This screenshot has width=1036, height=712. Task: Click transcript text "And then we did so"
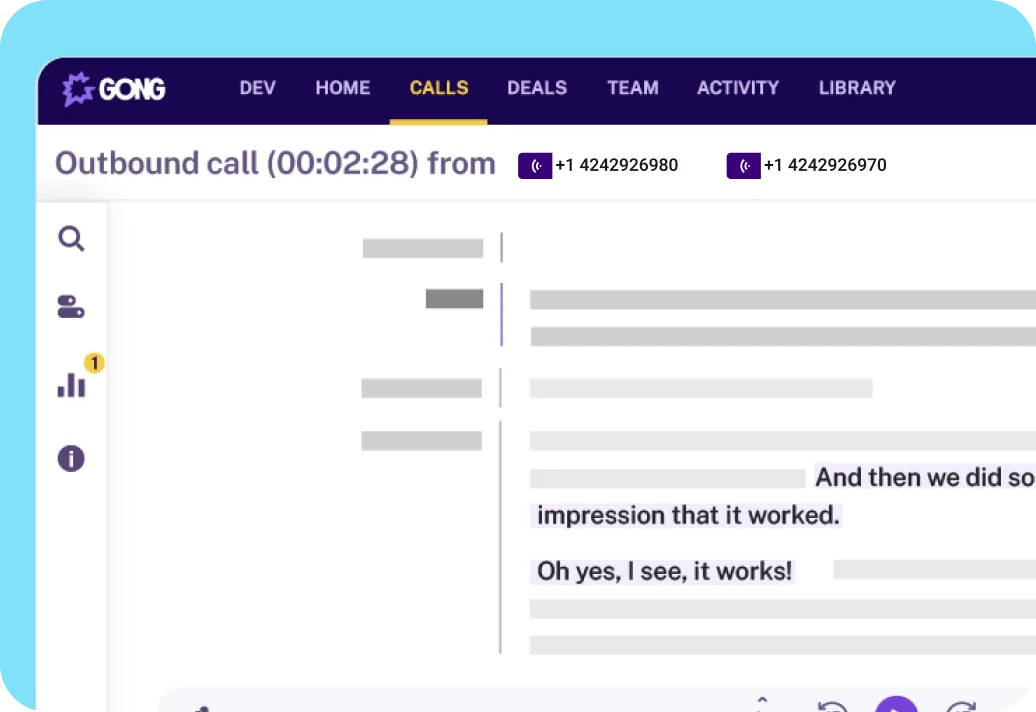click(925, 477)
